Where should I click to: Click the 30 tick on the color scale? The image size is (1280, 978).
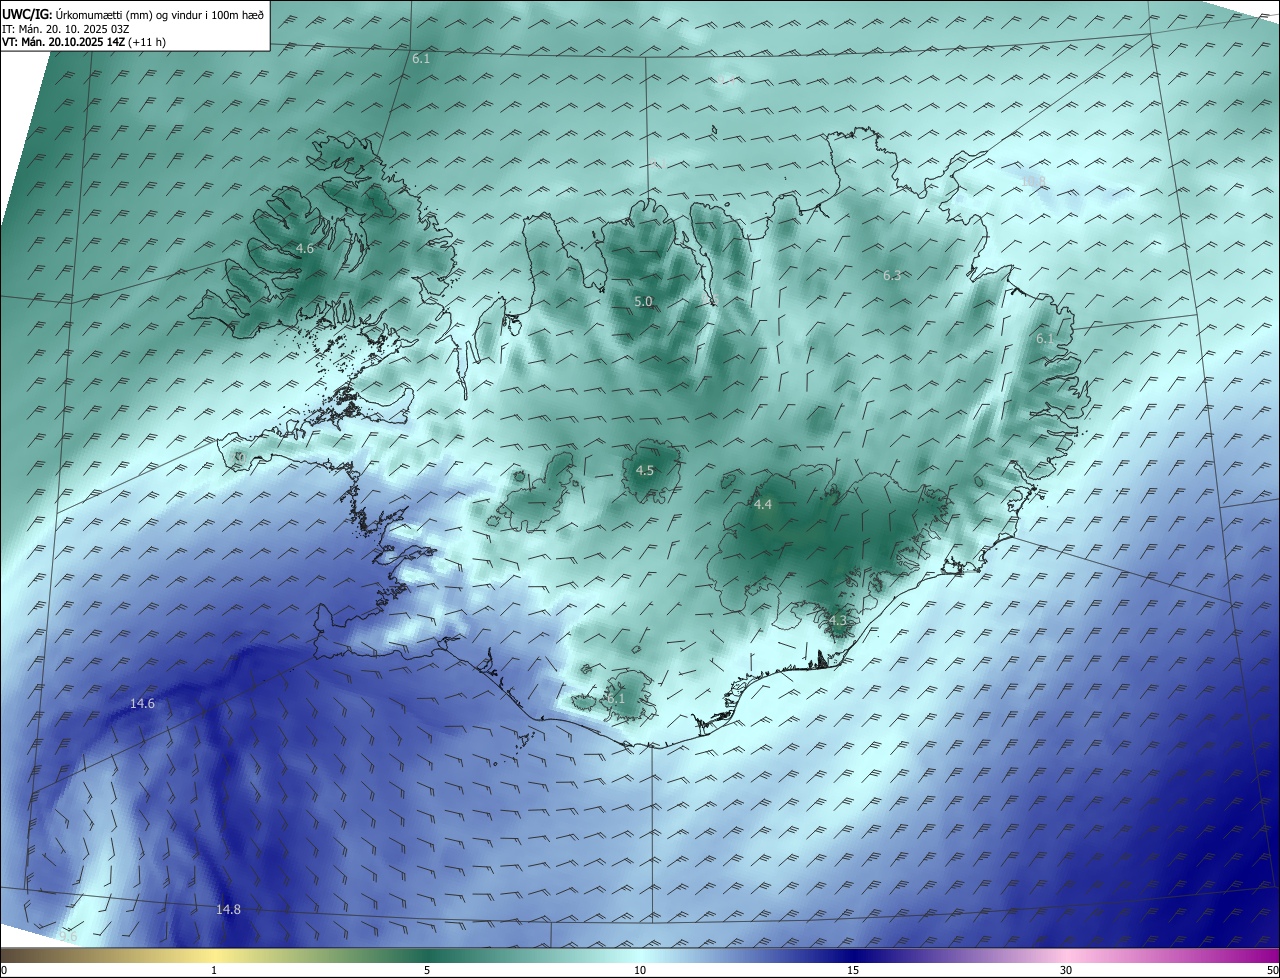pyautogui.click(x=1066, y=970)
